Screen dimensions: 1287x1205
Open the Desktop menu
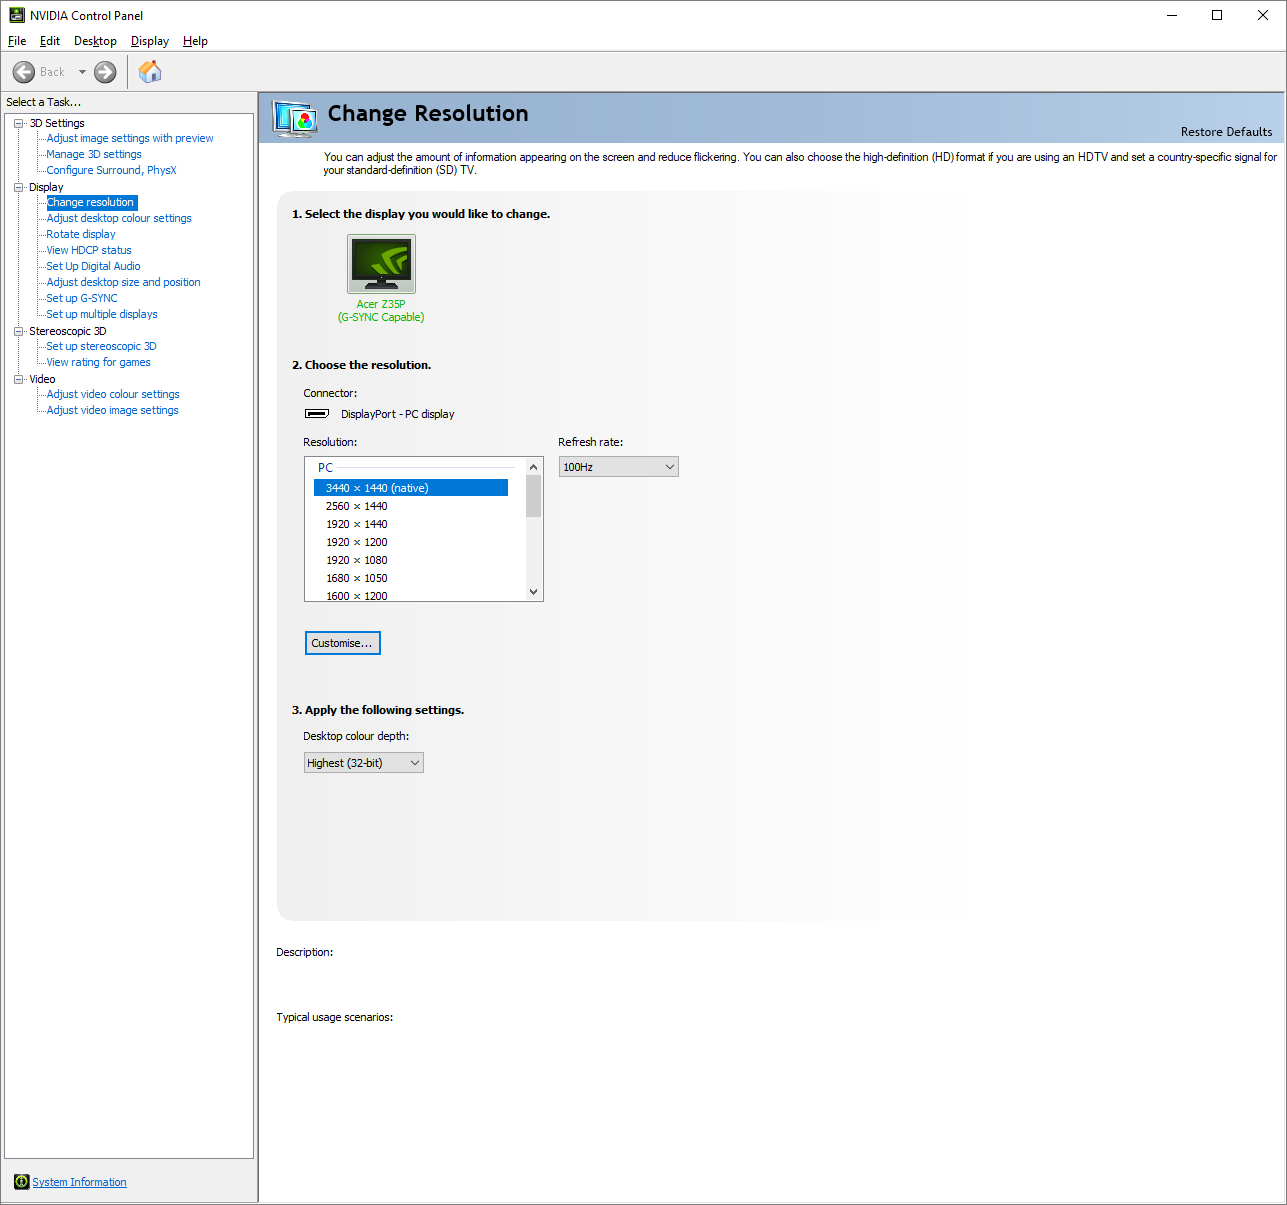(95, 41)
